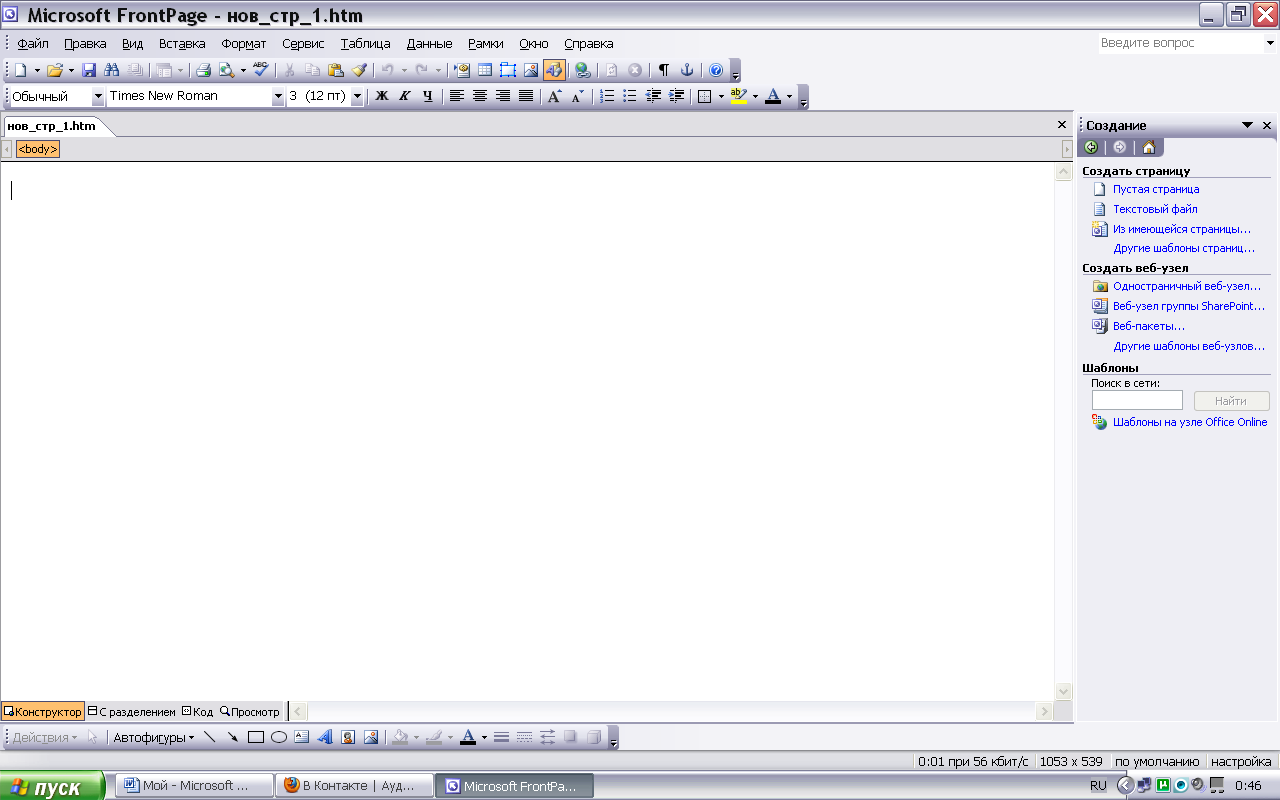Insert WordArt from drawing toolbar
The width and height of the screenshot is (1280, 800).
tap(325, 737)
